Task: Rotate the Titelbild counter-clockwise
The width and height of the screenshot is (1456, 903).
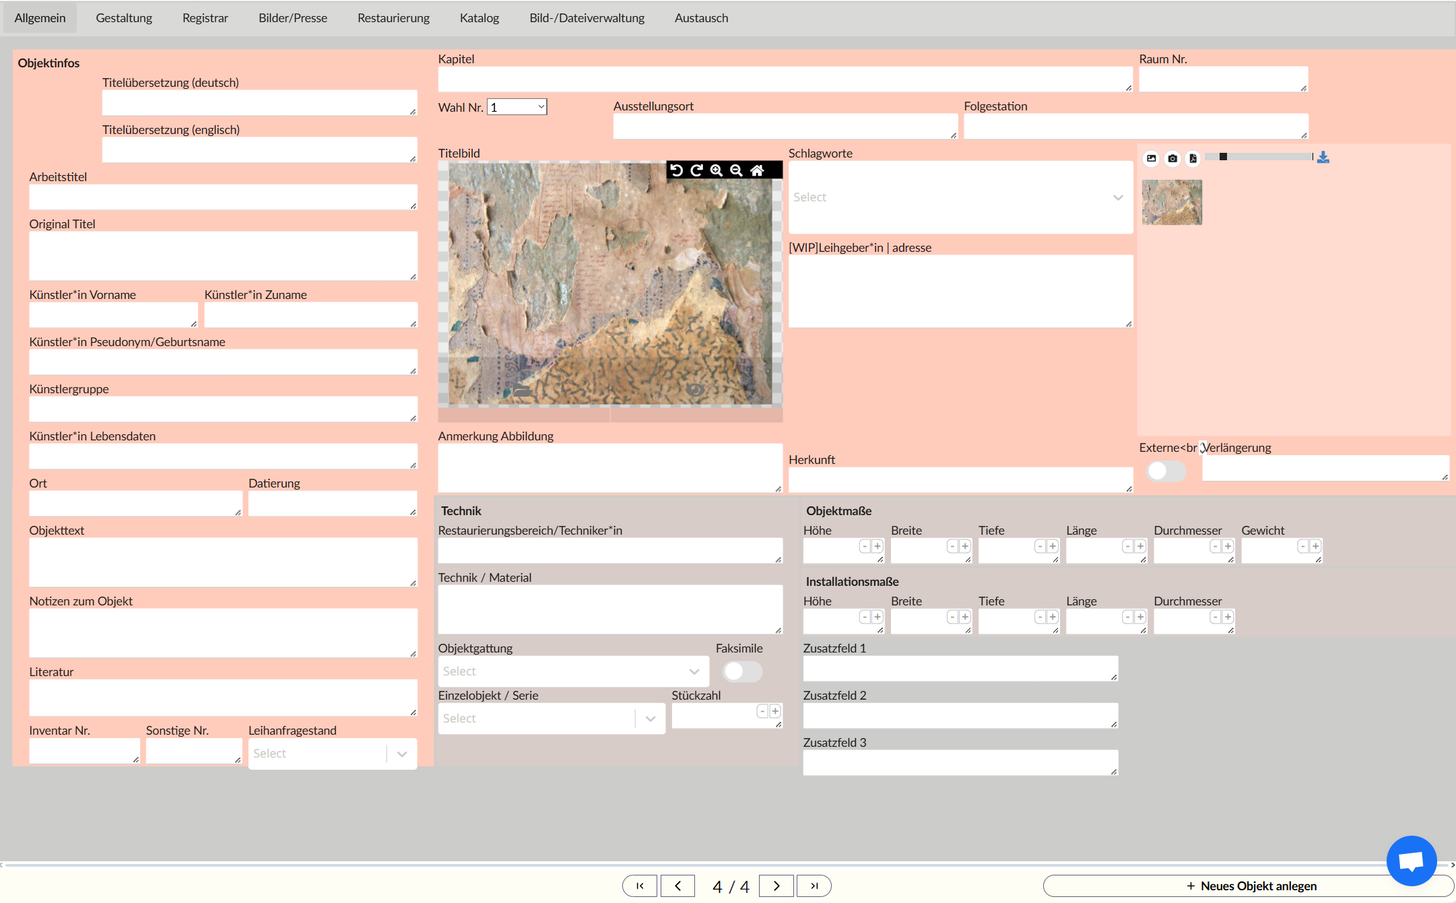Action: tap(677, 171)
